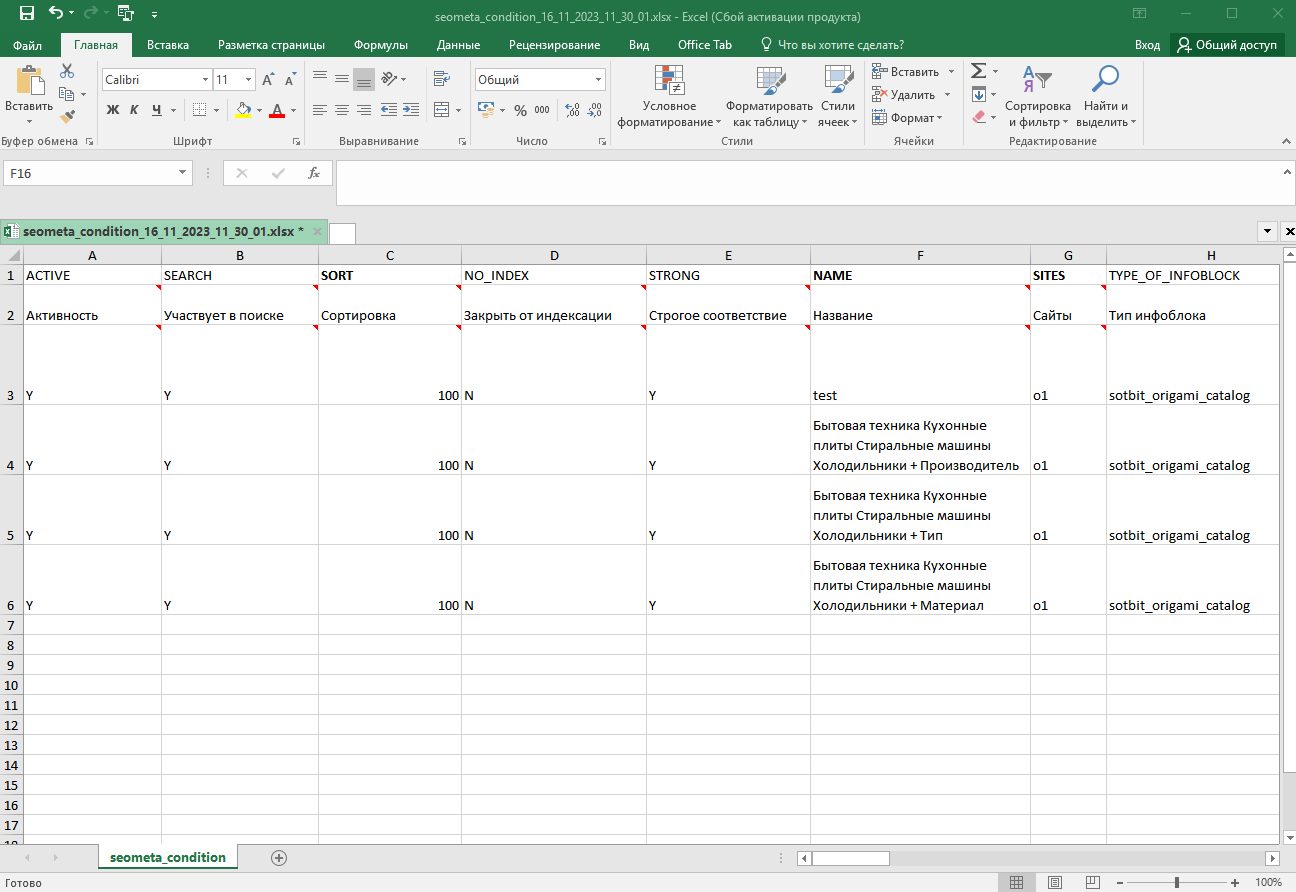Click the Clear eraser icon
1296x892 pixels.
pyautogui.click(x=979, y=117)
